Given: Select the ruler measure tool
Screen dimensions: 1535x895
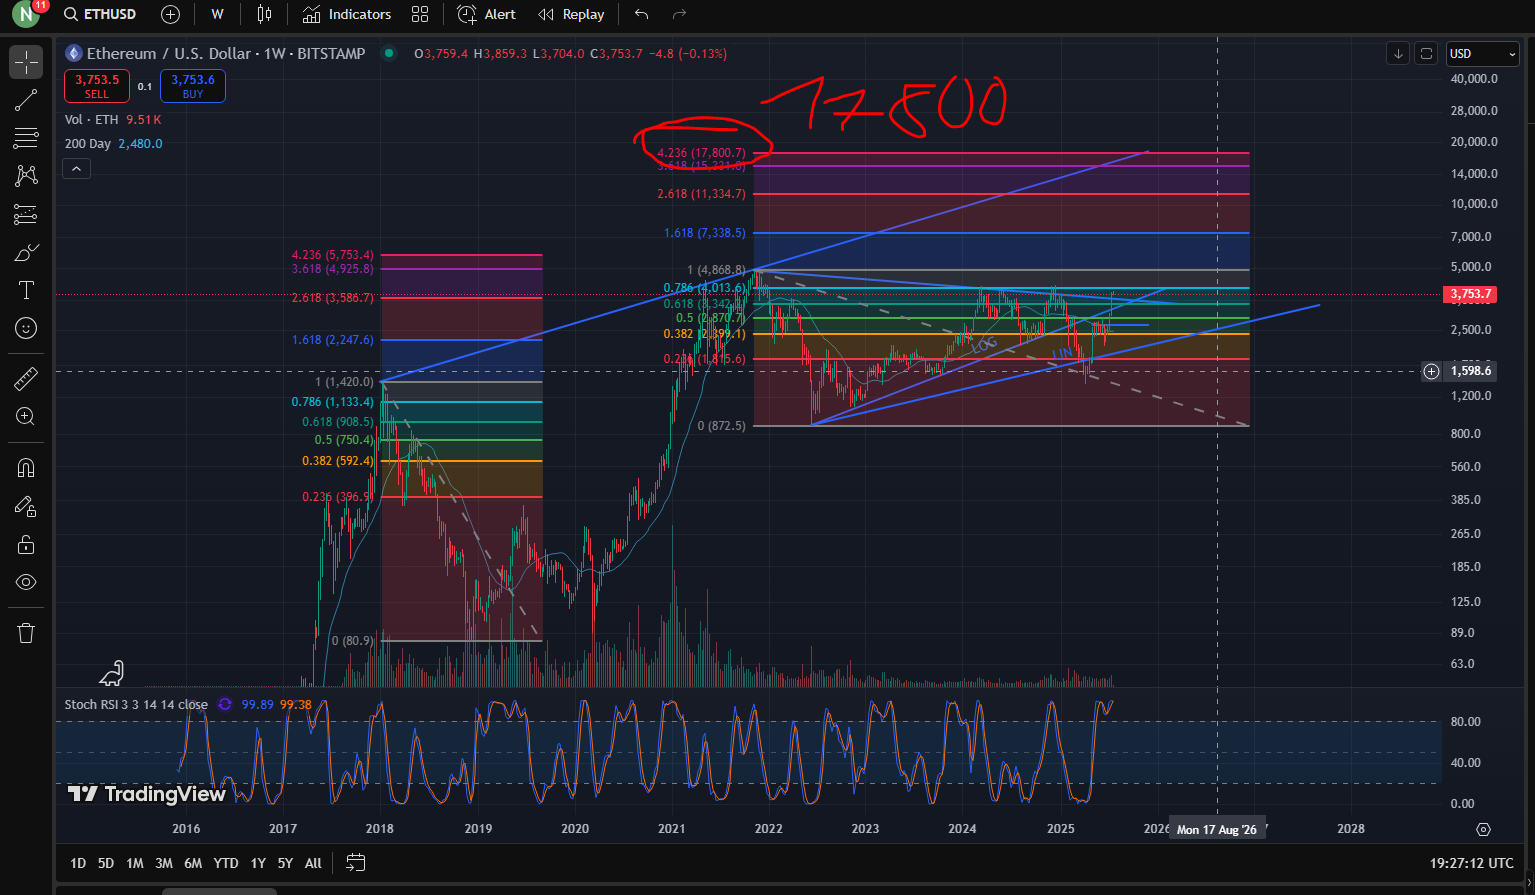Looking at the screenshot, I should [x=26, y=378].
